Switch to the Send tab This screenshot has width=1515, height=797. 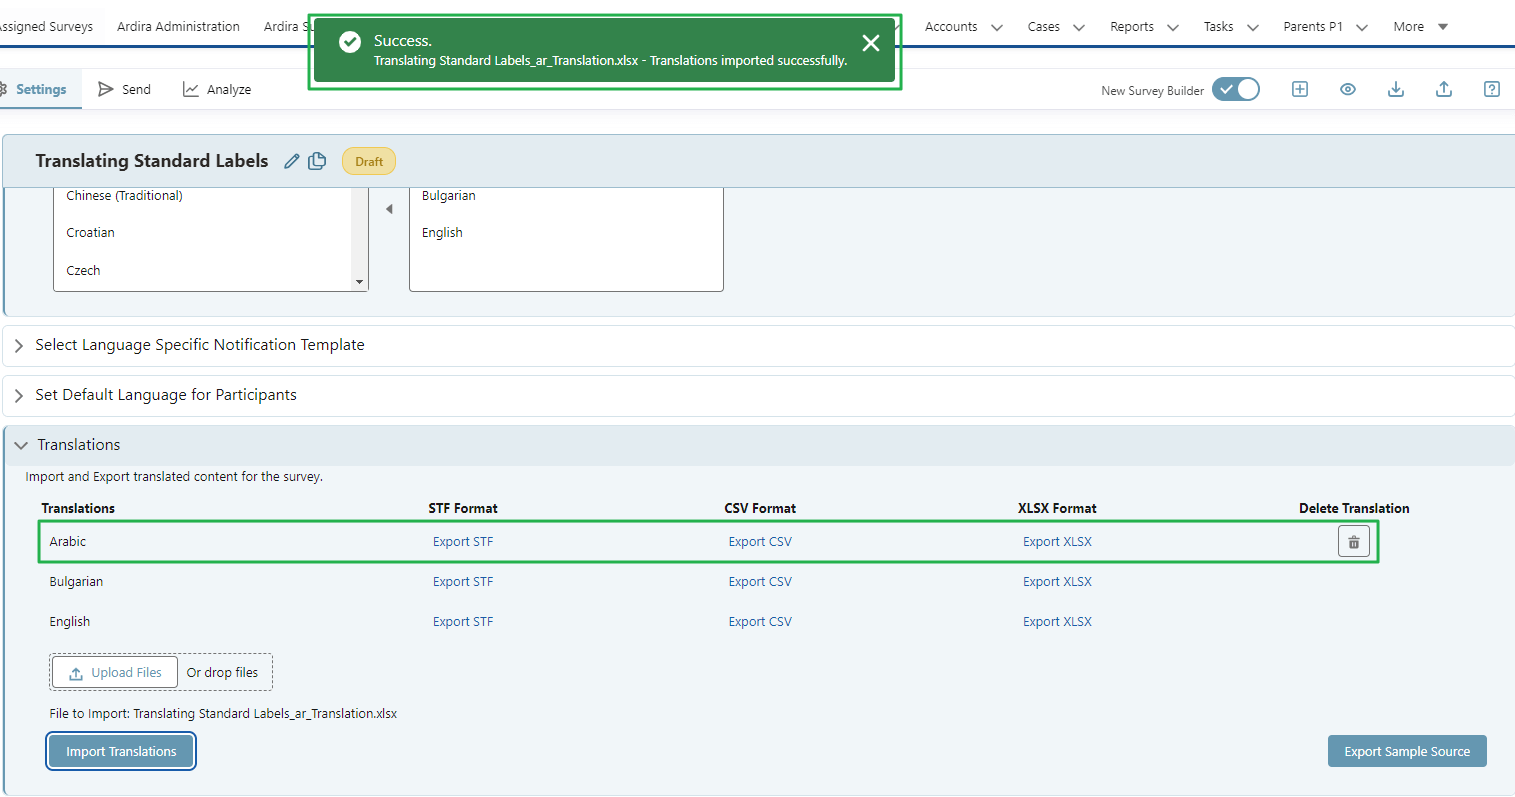[124, 89]
